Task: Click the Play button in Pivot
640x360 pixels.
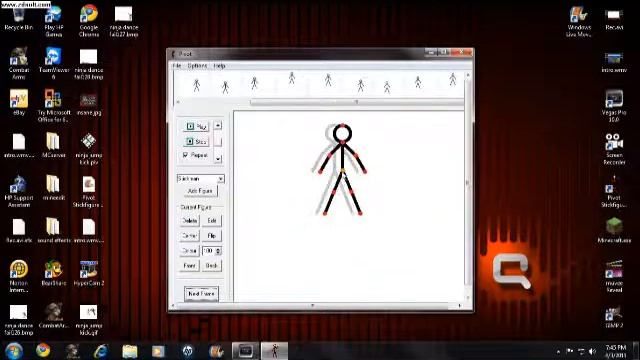Action: tap(196, 127)
